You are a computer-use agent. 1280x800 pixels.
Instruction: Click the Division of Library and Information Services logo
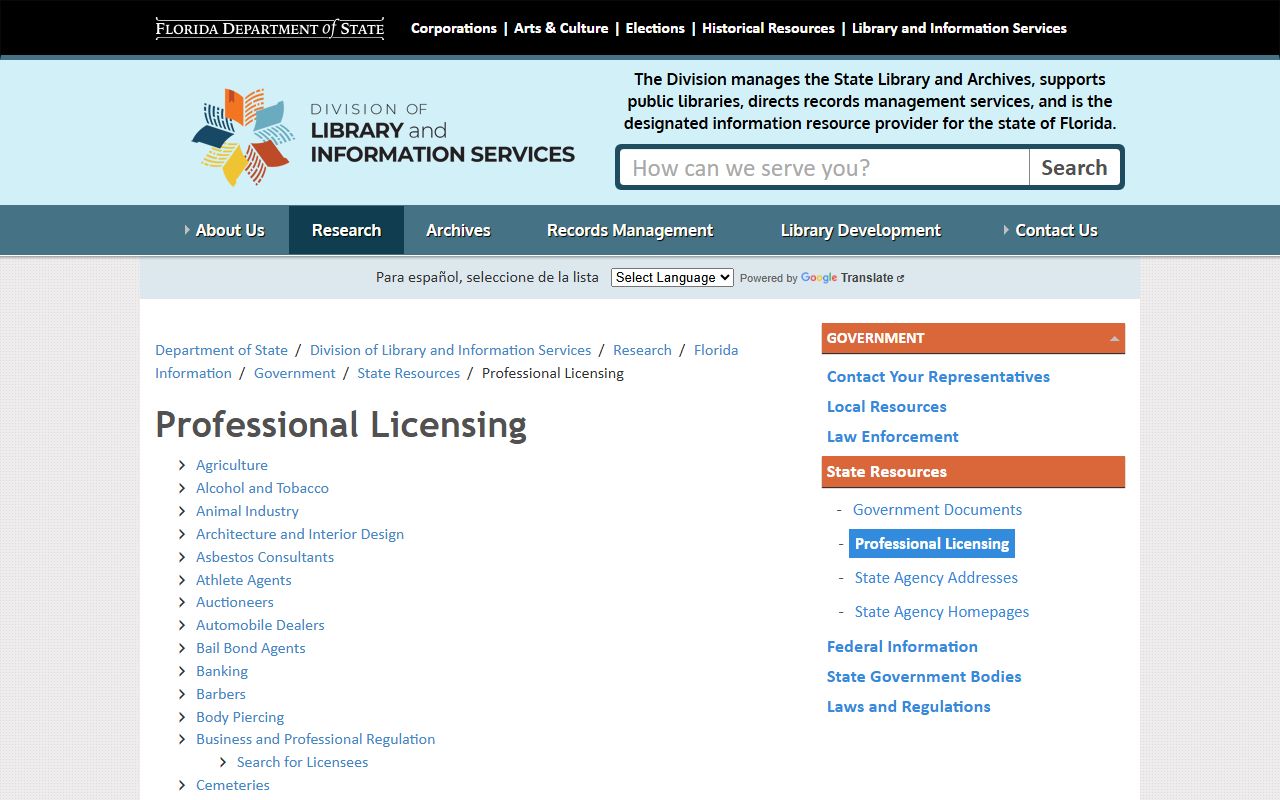click(x=383, y=137)
